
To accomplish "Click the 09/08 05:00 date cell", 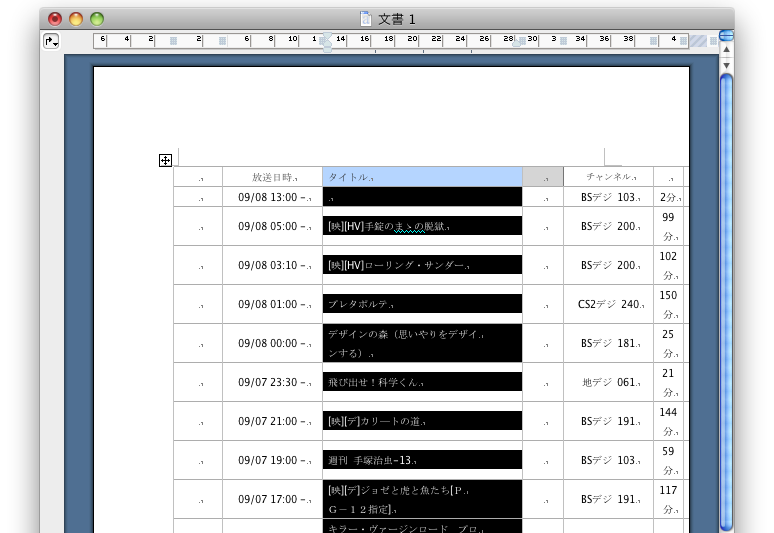I will tap(272, 226).
